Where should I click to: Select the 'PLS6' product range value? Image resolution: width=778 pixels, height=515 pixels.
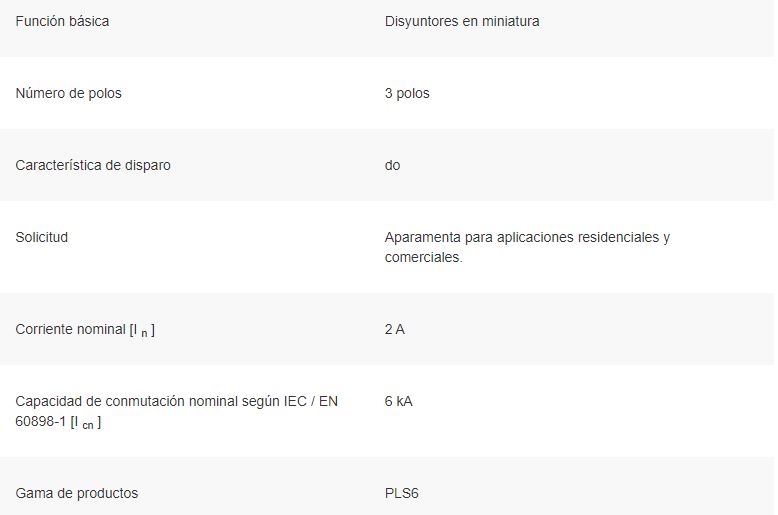coord(401,493)
